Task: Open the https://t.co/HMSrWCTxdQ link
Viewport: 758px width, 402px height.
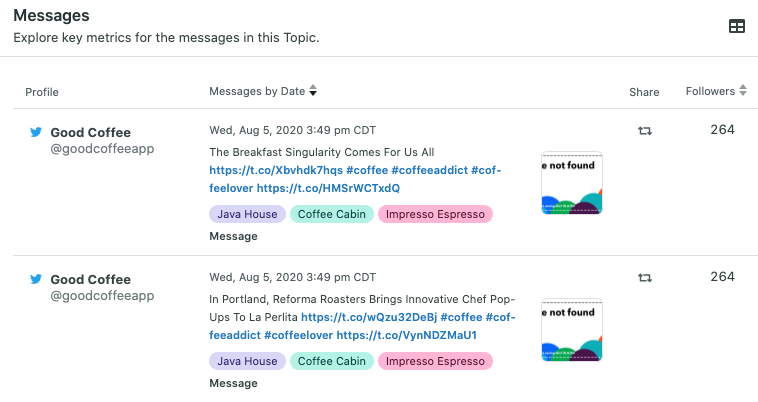Action: click(x=328, y=188)
